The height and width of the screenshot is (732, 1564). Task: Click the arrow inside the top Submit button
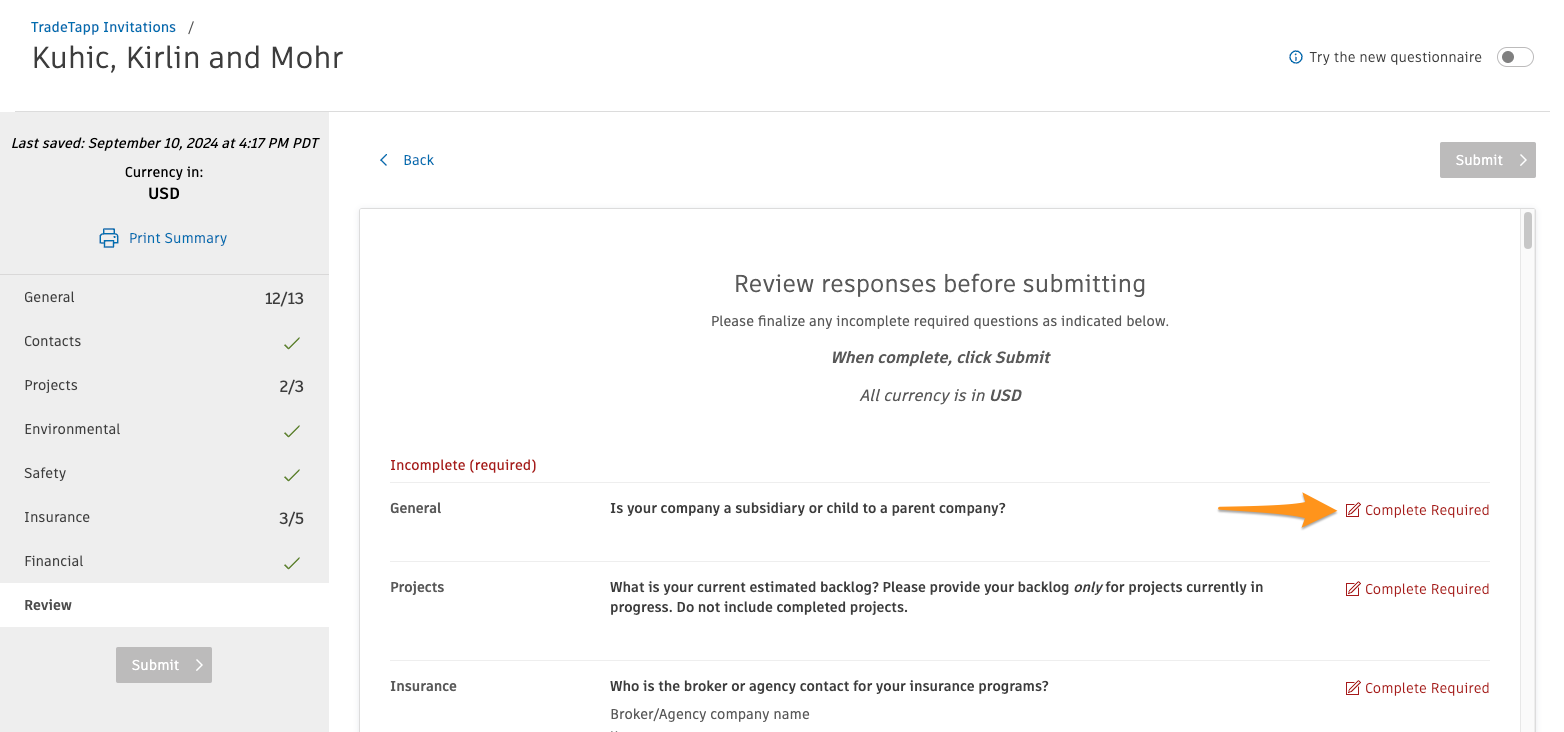pos(1521,160)
